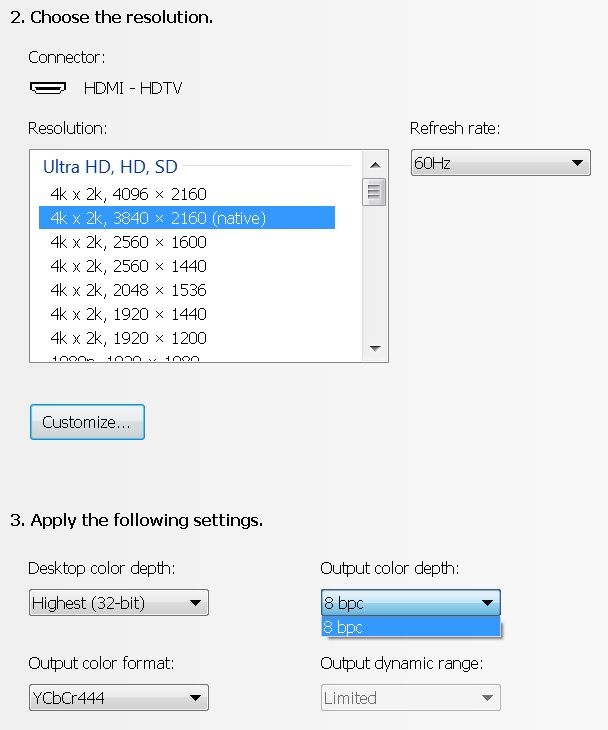Select the 2048 × 1536 resolution entry
This screenshot has width=608, height=730.
pos(129,290)
